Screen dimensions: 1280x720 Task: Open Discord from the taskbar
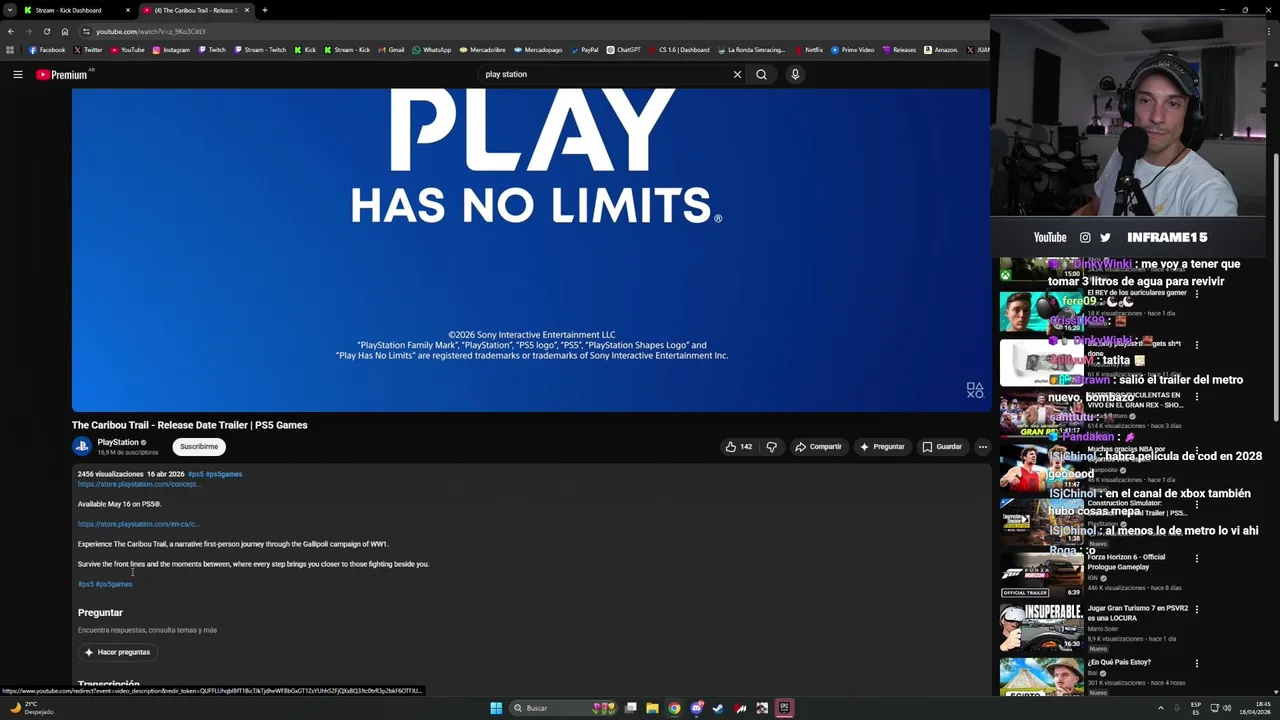[x=696, y=708]
